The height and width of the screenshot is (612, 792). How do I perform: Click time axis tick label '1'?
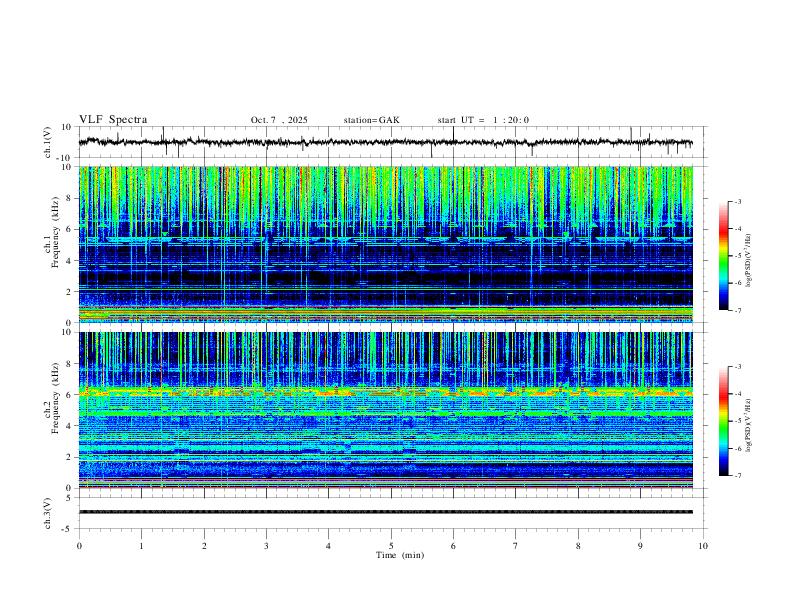coord(141,546)
